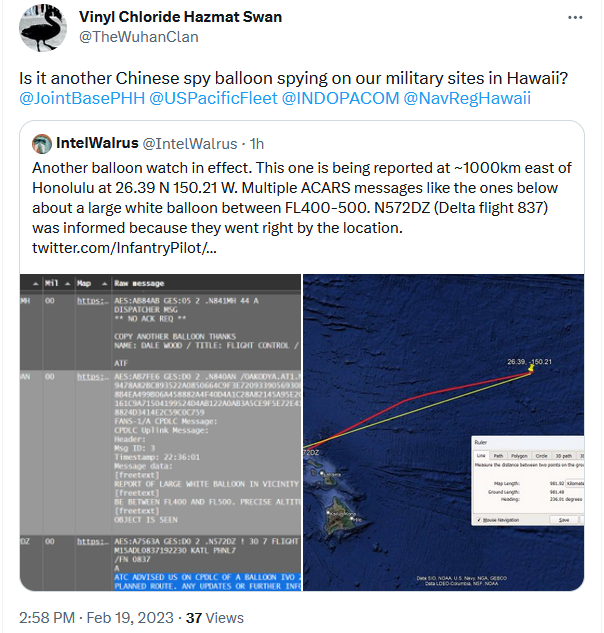Viewport: 604px width, 633px height.
Task: Open the @USPacificFleet mention
Action: tap(213, 99)
